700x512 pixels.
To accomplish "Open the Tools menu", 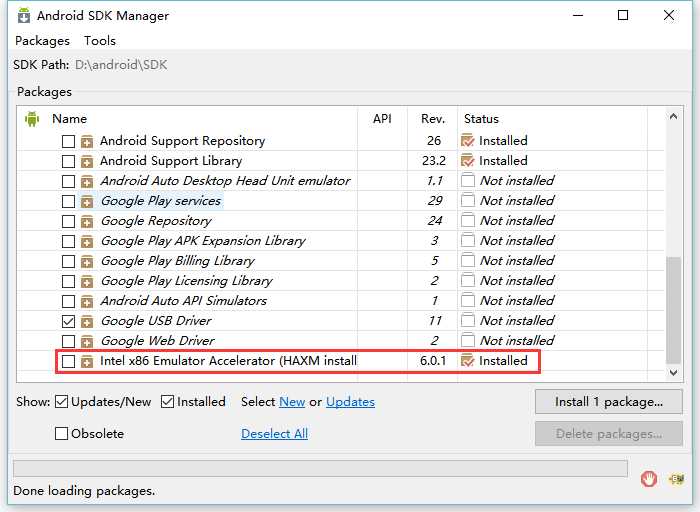I will point(100,41).
